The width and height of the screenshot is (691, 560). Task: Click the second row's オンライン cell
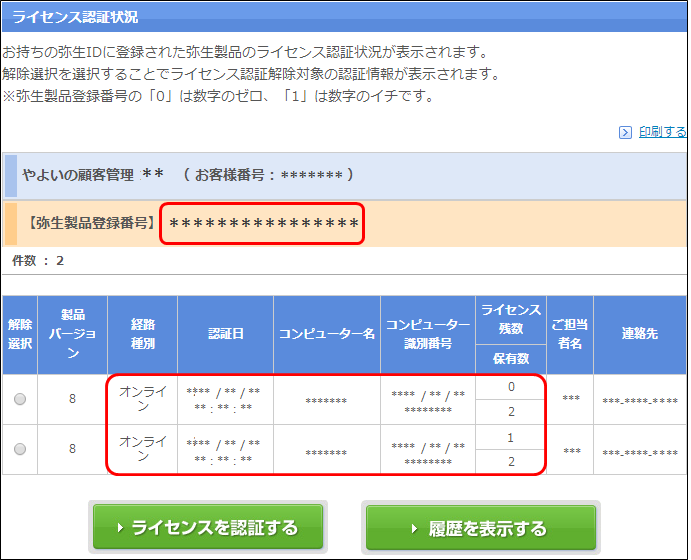142,449
